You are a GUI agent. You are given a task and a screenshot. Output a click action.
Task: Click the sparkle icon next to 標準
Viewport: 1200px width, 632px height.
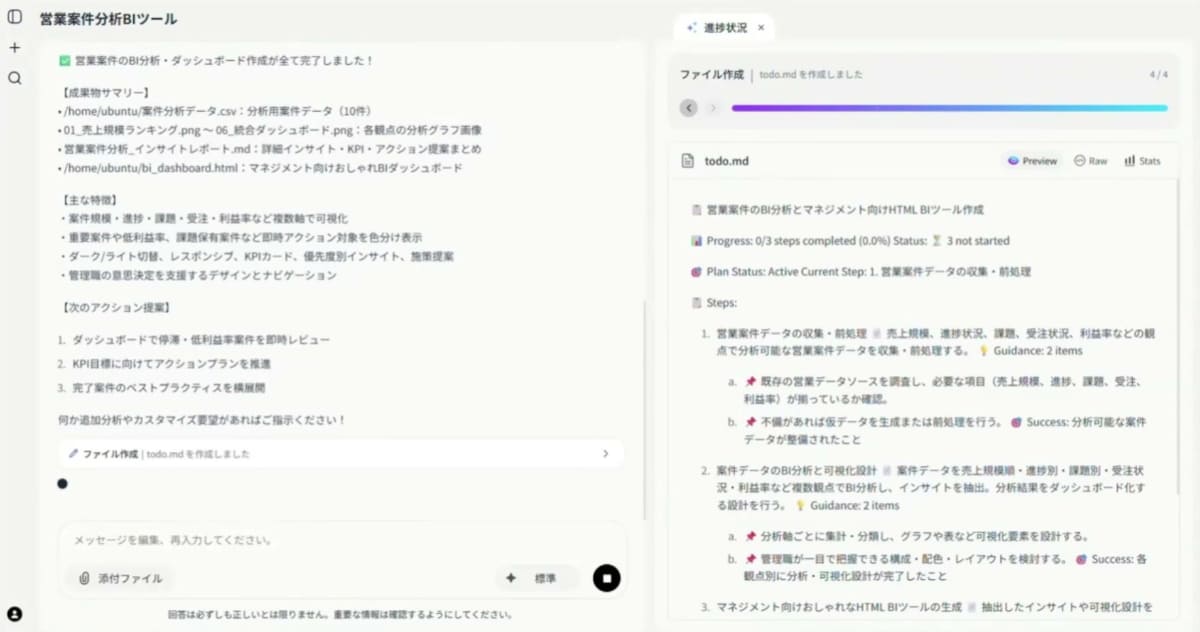click(509, 578)
